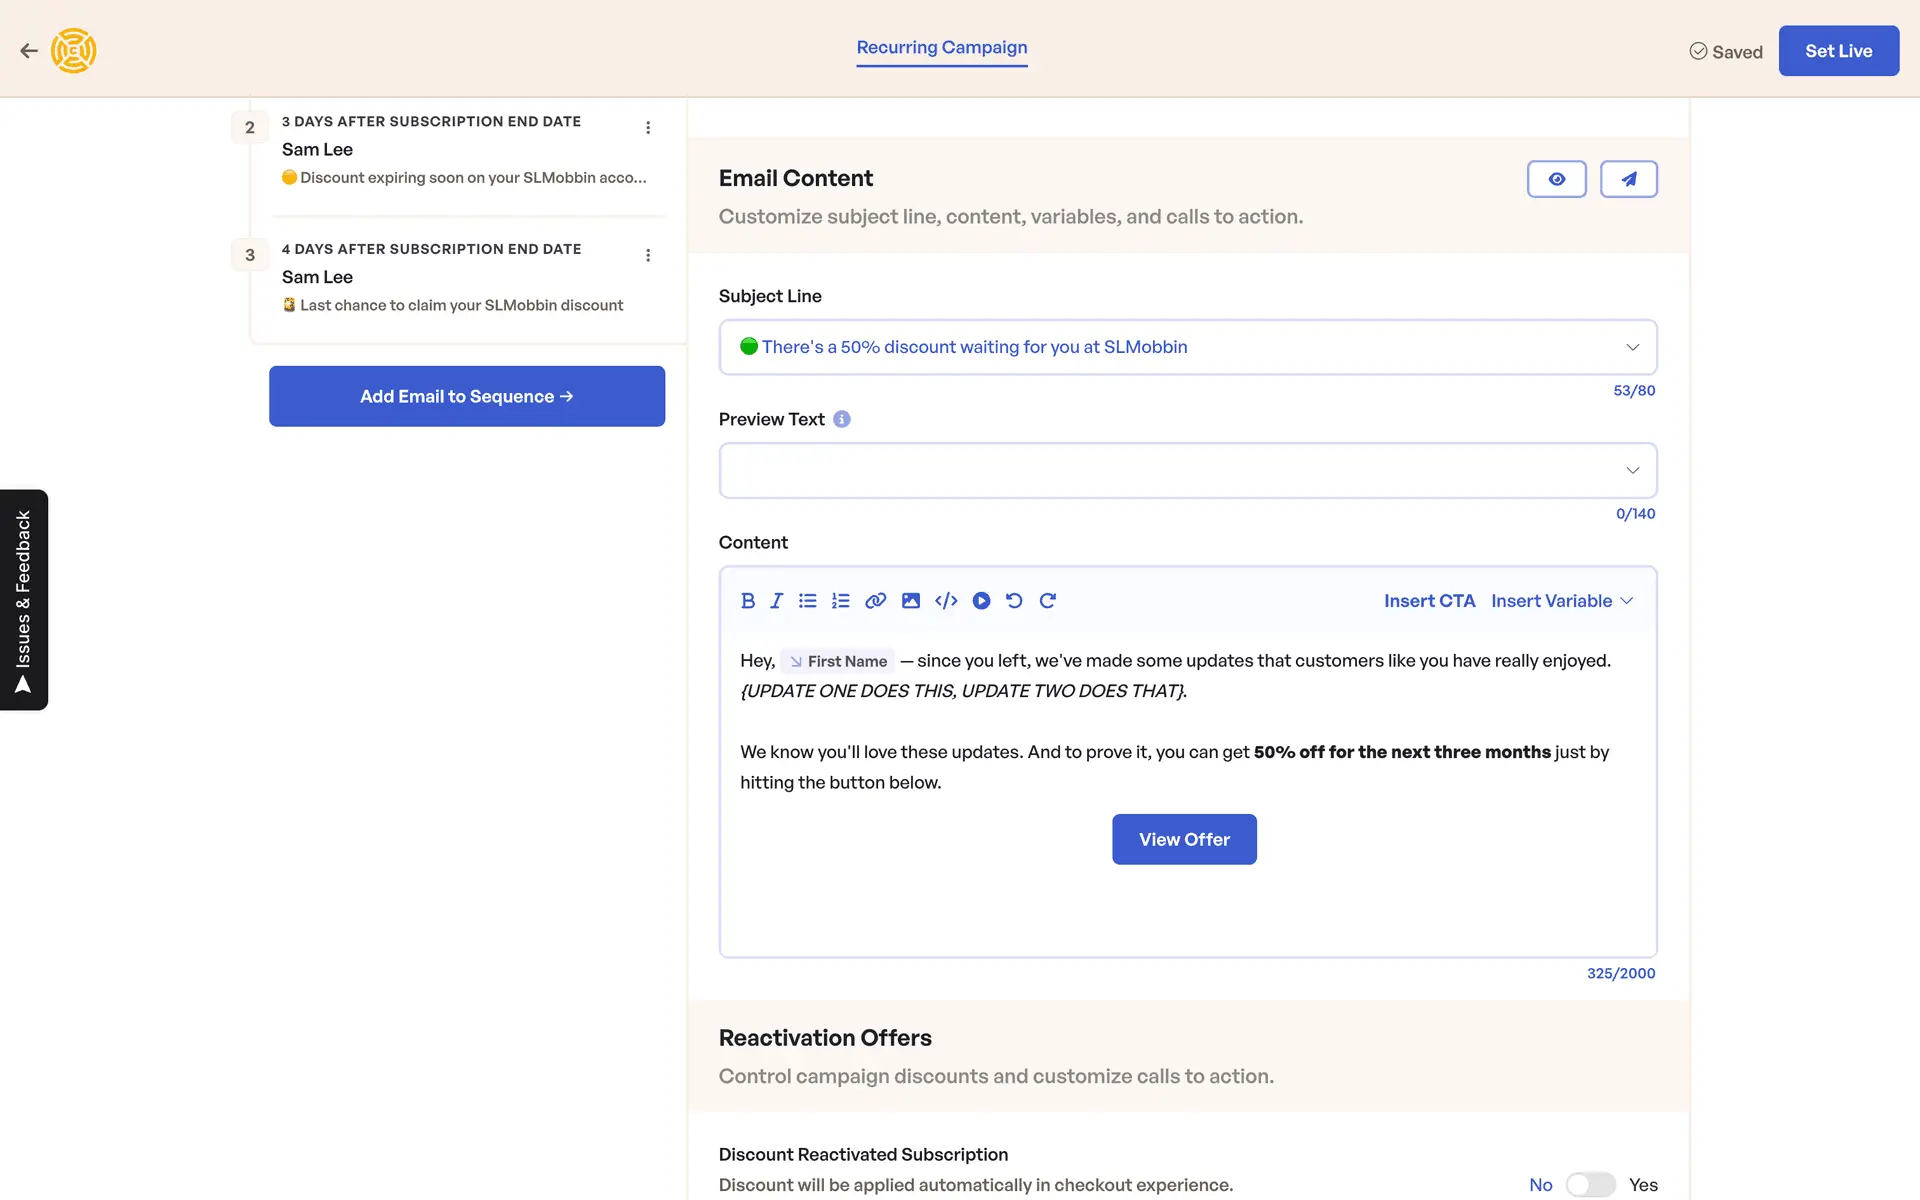The height and width of the screenshot is (1200, 1920).
Task: Click the Insert CTA link
Action: pos(1429,601)
